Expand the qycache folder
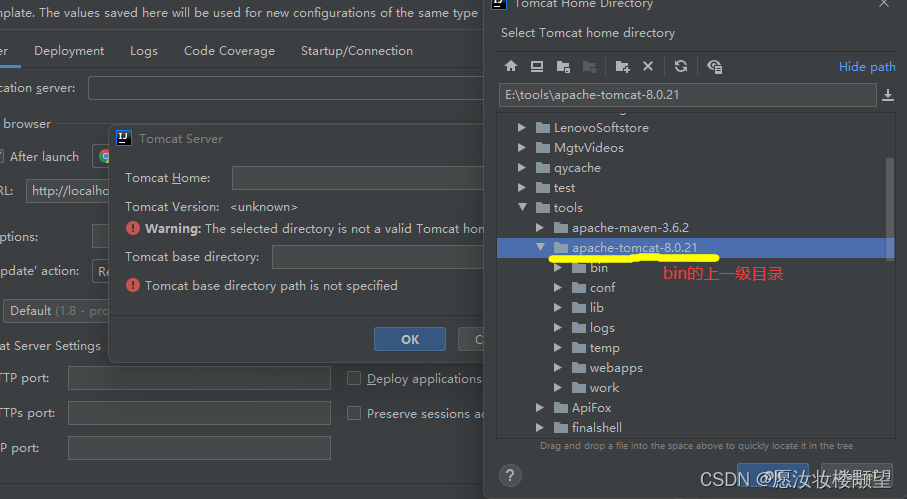The image size is (907, 499). coord(522,168)
